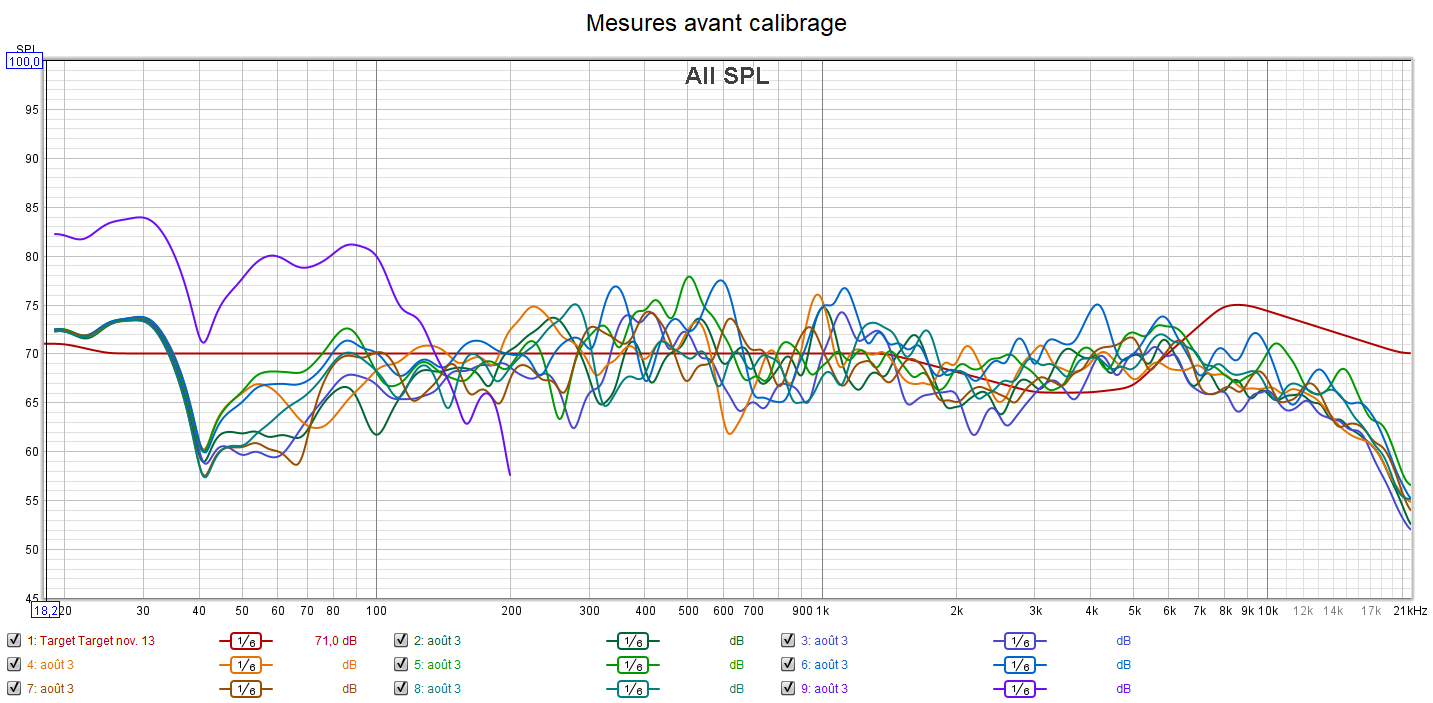
Task: Click the purple 1/6 smoothing icon for trace 9
Action: 1019,689
